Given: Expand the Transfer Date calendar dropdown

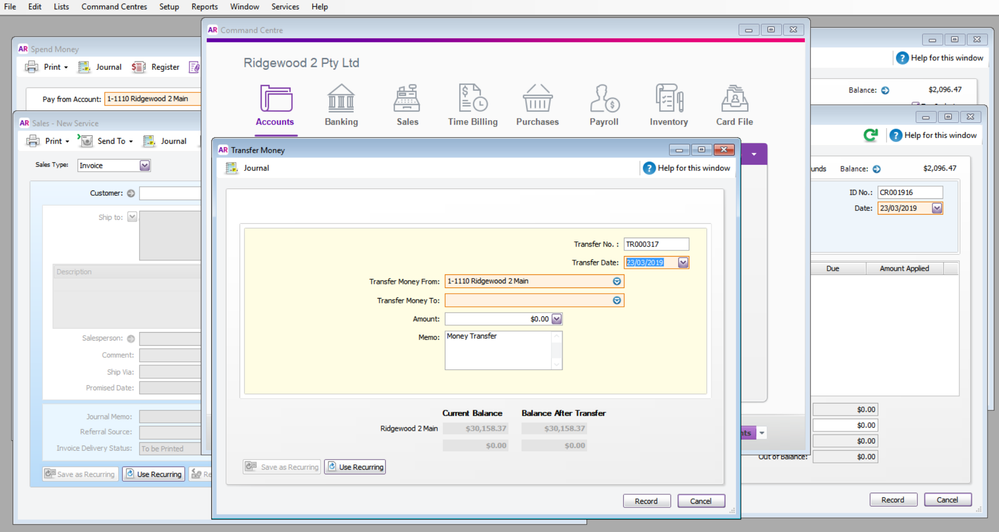Looking at the screenshot, I should pyautogui.click(x=683, y=263).
